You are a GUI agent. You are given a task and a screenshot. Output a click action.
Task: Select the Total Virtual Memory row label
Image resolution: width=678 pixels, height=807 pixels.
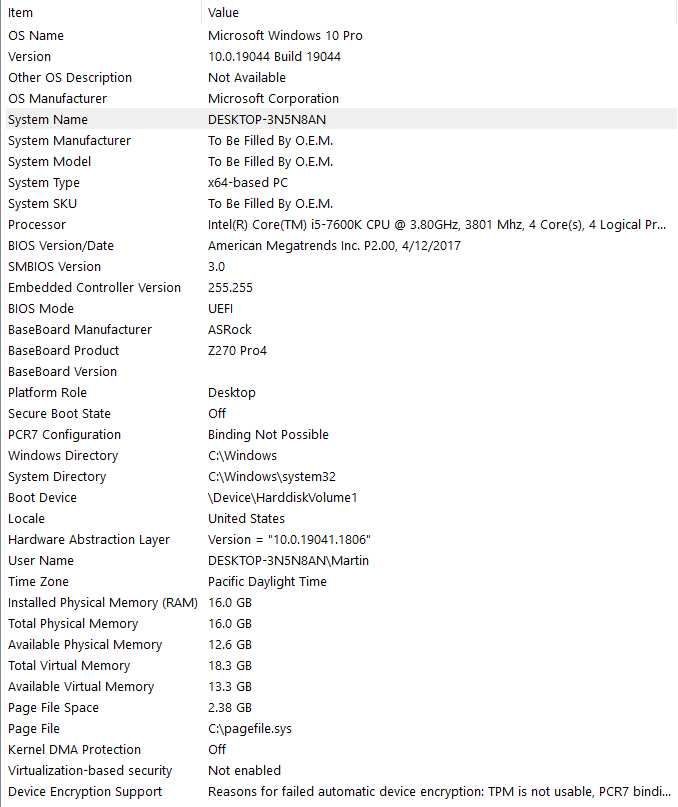pos(69,666)
